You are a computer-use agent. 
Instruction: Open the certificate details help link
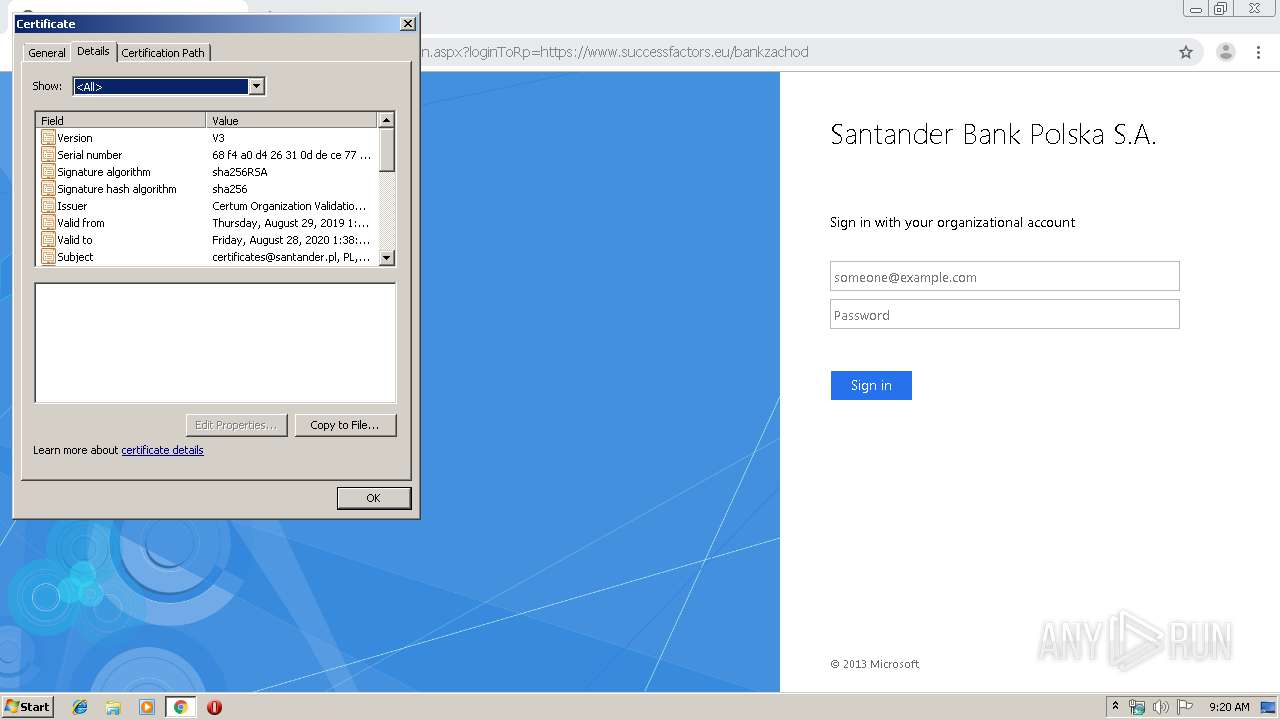point(162,450)
